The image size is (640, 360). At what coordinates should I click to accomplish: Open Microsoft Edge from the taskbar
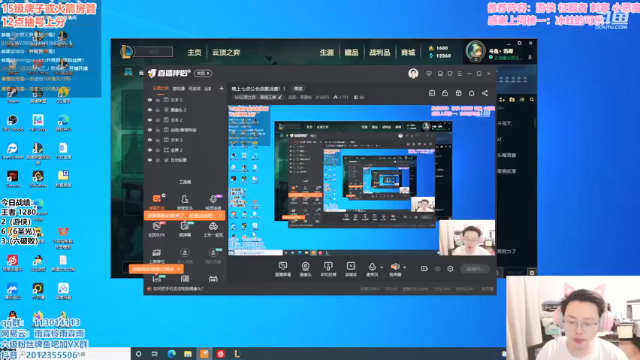171,354
